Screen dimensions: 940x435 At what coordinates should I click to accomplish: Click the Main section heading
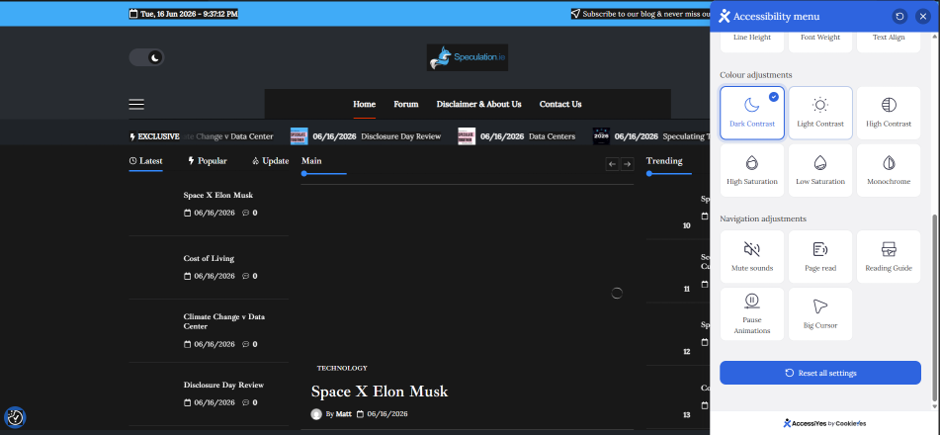point(312,161)
